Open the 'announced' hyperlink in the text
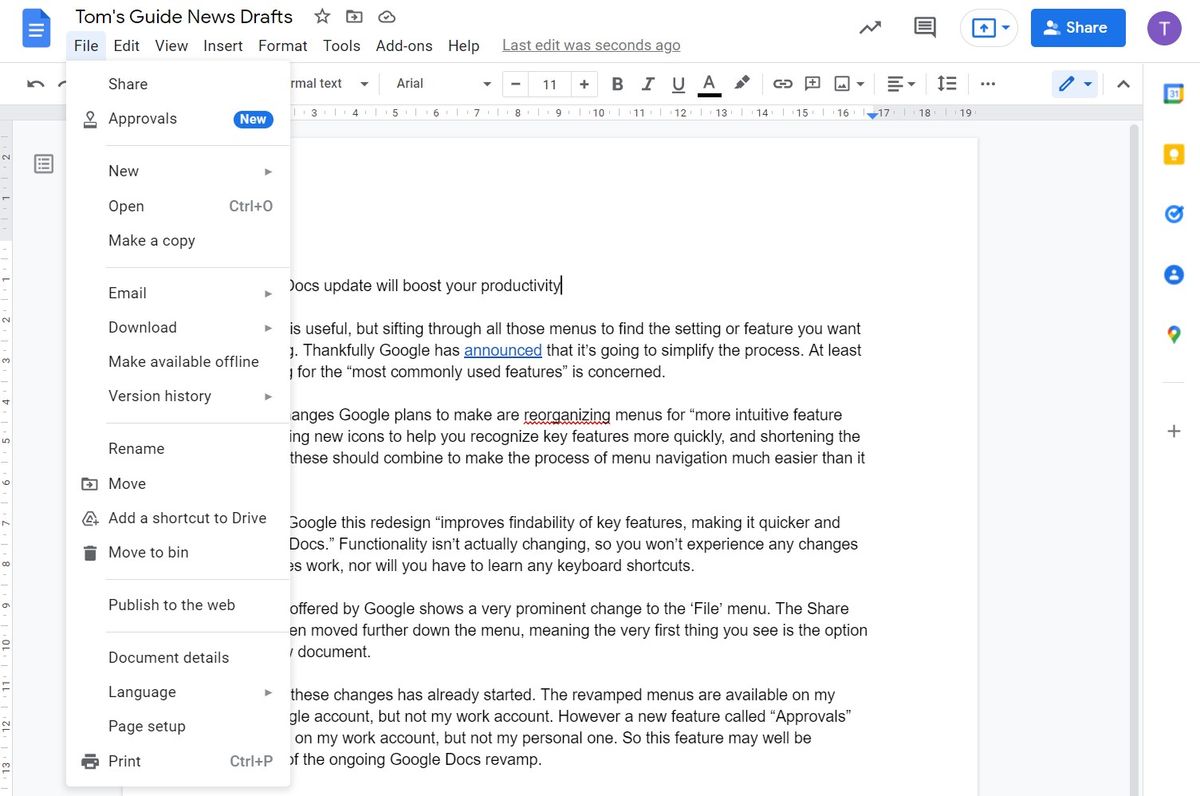Screen dimensions: 1200x796 (503, 350)
